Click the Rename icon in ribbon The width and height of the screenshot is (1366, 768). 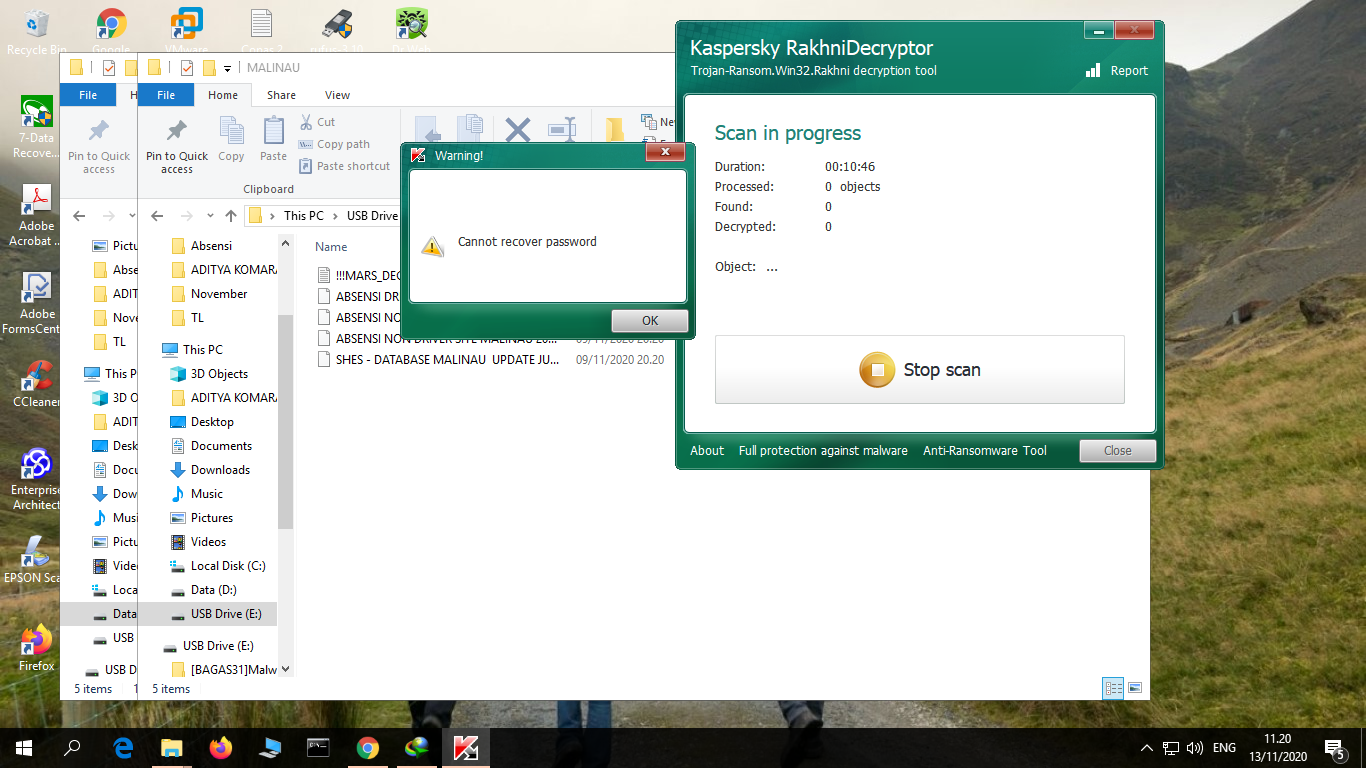pos(562,130)
